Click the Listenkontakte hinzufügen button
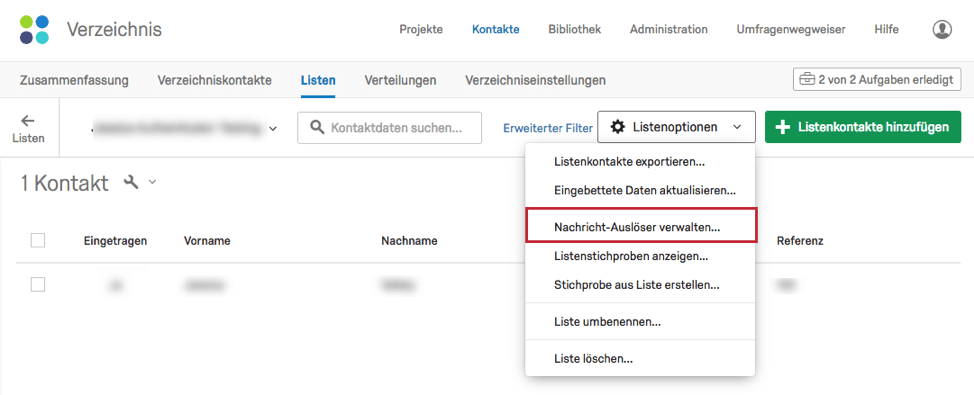974x395 pixels. point(863,127)
